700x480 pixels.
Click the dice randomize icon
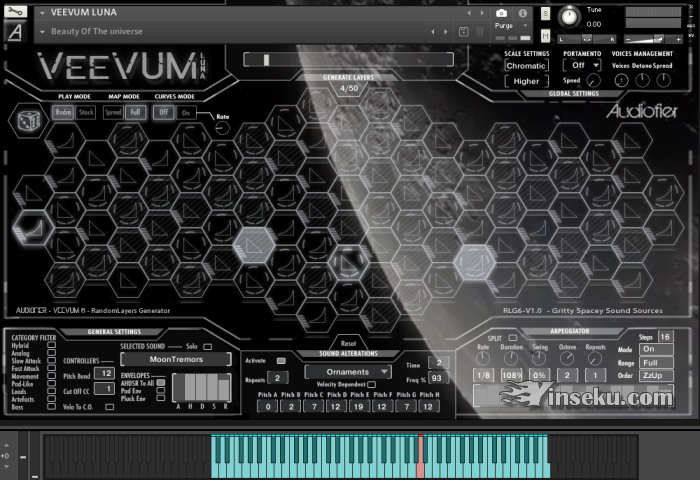click(x=24, y=121)
